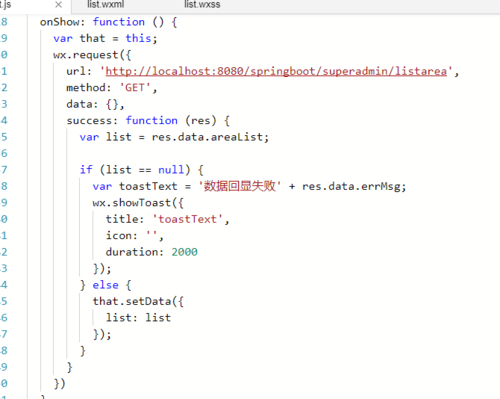
Task: Click the duration value 2000
Action: click(x=185, y=252)
